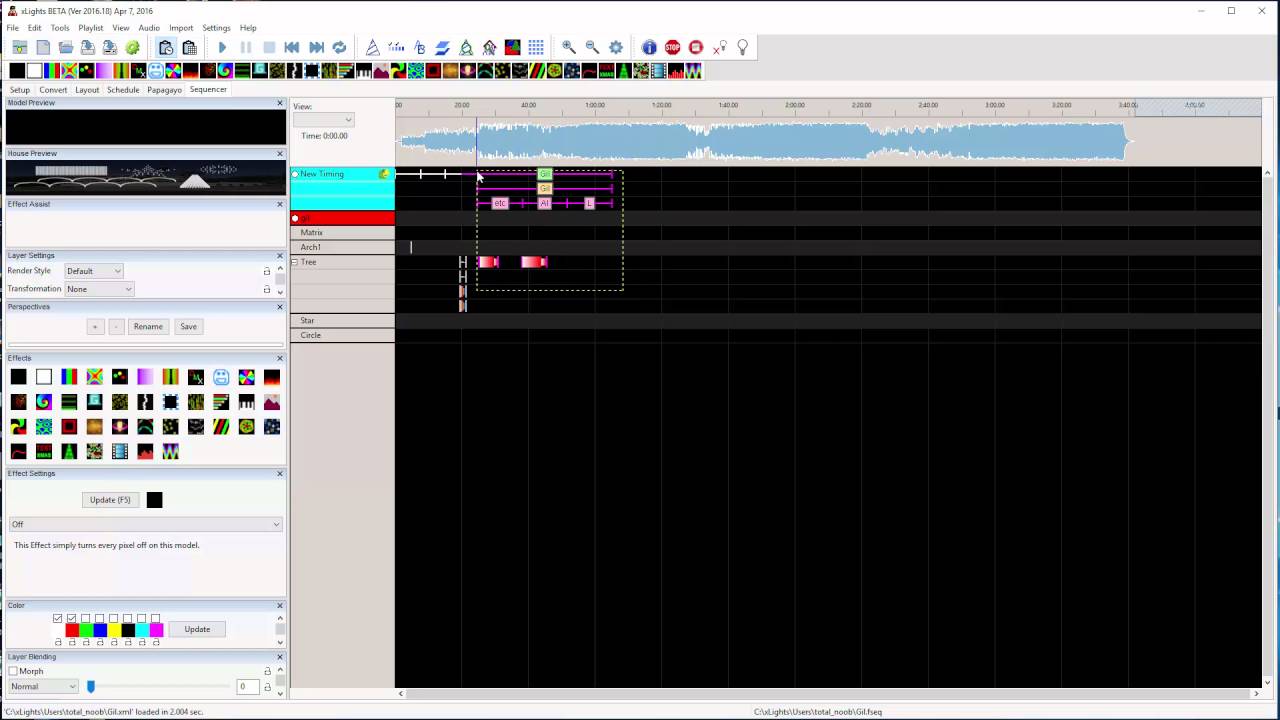Click the Pause button in the toolbar

(x=245, y=47)
